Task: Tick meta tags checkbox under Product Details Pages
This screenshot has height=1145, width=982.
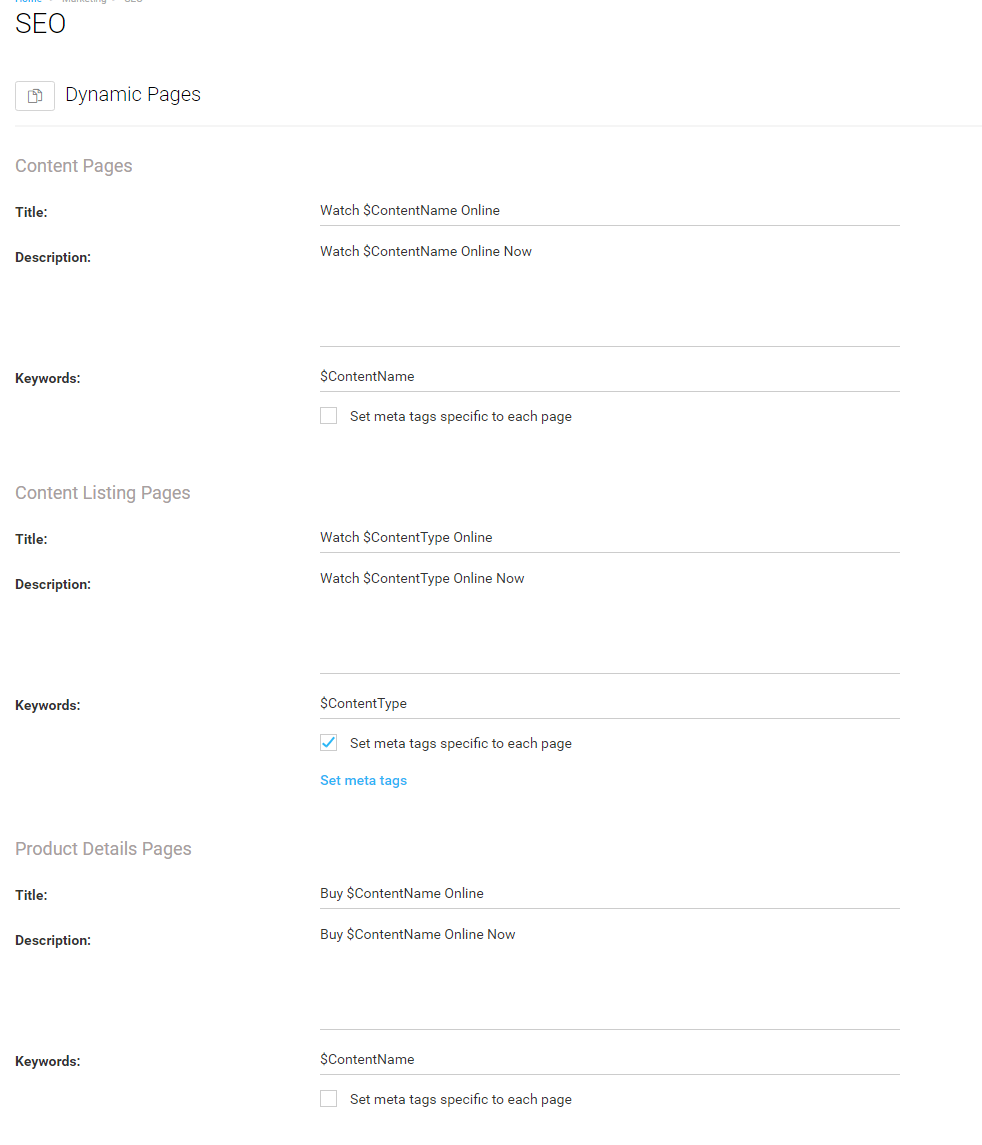Action: (329, 1099)
